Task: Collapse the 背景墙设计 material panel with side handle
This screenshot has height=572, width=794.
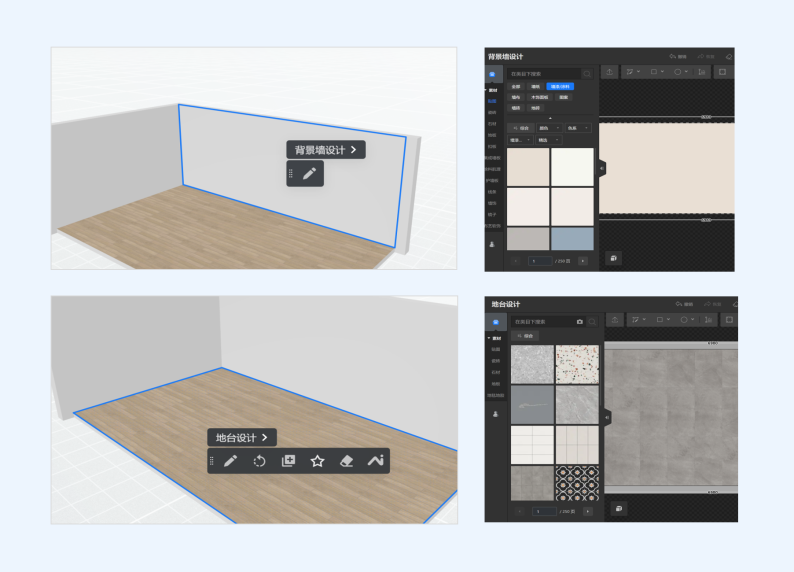Action: (x=602, y=169)
